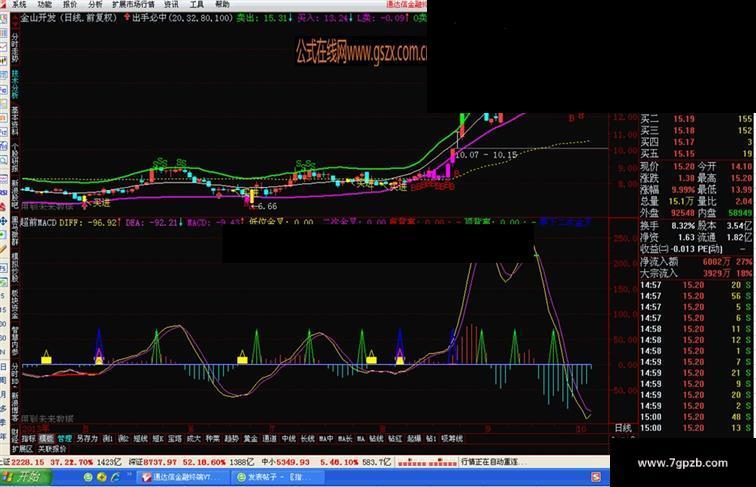This screenshot has height=487, width=756.
Task: Select the pencil drawing tool icon
Action: (x=3, y=250)
